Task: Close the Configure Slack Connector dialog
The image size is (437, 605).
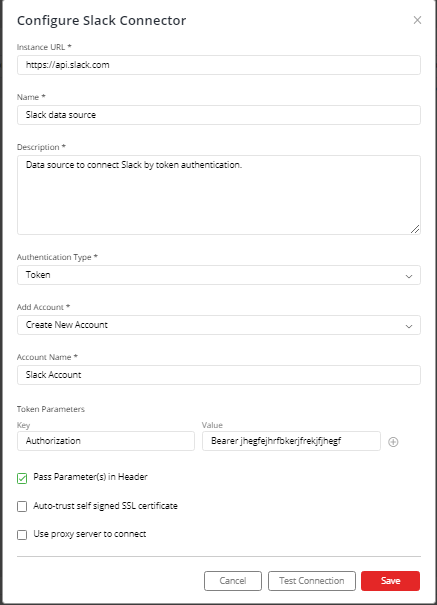Action: pyautogui.click(x=417, y=20)
